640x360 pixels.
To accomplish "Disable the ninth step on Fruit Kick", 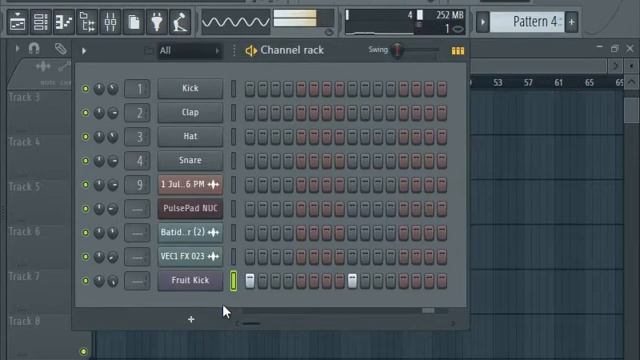I will [x=352, y=281].
